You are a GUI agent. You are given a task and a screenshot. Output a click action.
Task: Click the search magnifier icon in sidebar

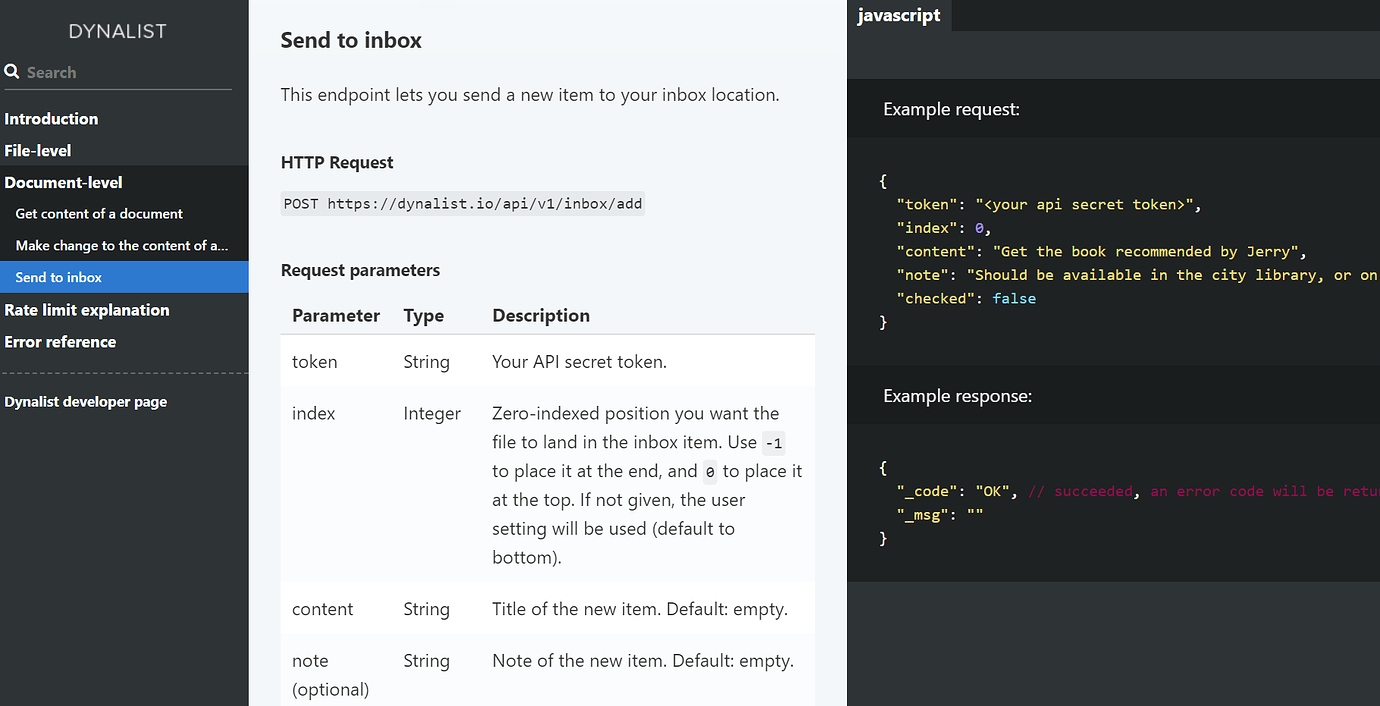11,71
